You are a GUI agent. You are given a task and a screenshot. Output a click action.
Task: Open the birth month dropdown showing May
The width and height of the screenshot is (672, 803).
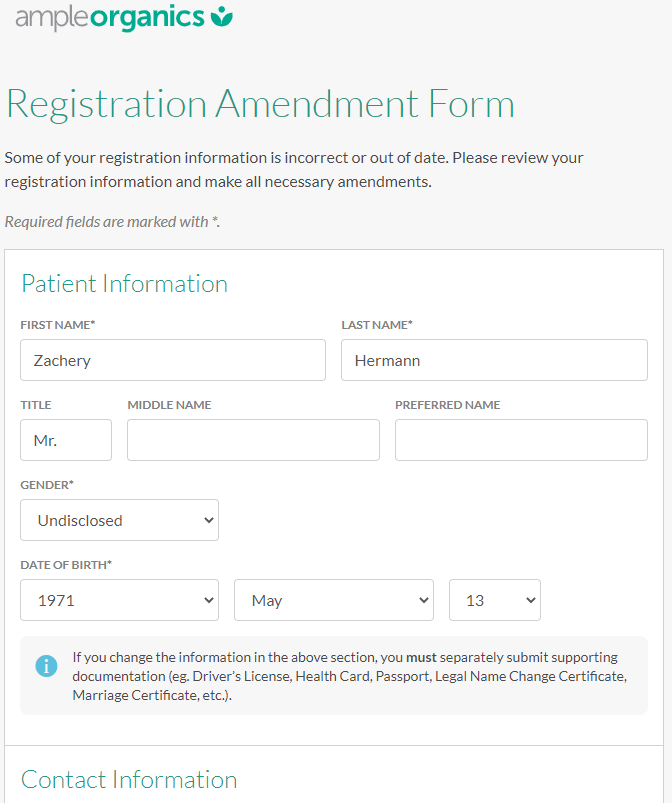click(x=333, y=600)
